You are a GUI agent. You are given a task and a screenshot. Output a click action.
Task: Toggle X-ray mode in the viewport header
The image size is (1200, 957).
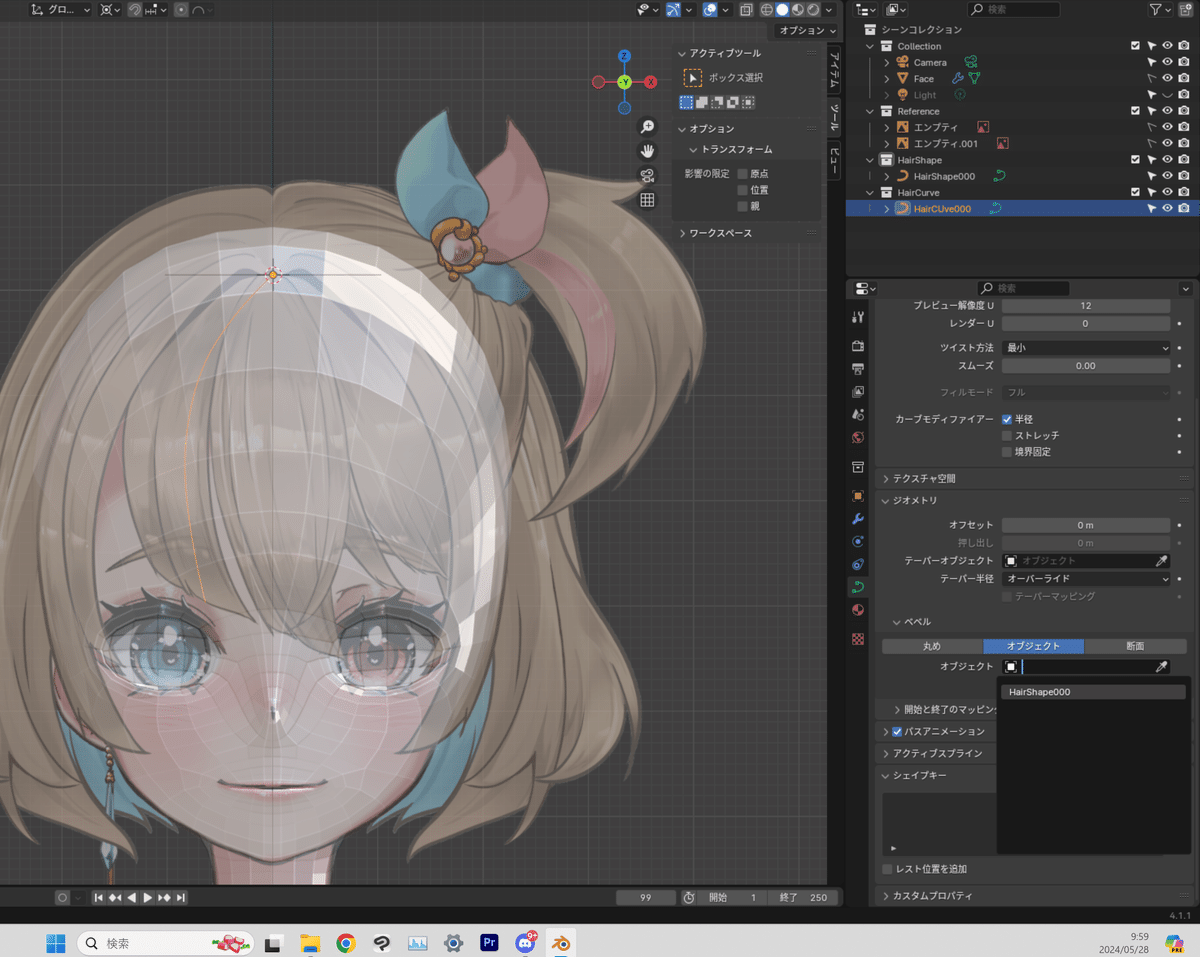747,9
